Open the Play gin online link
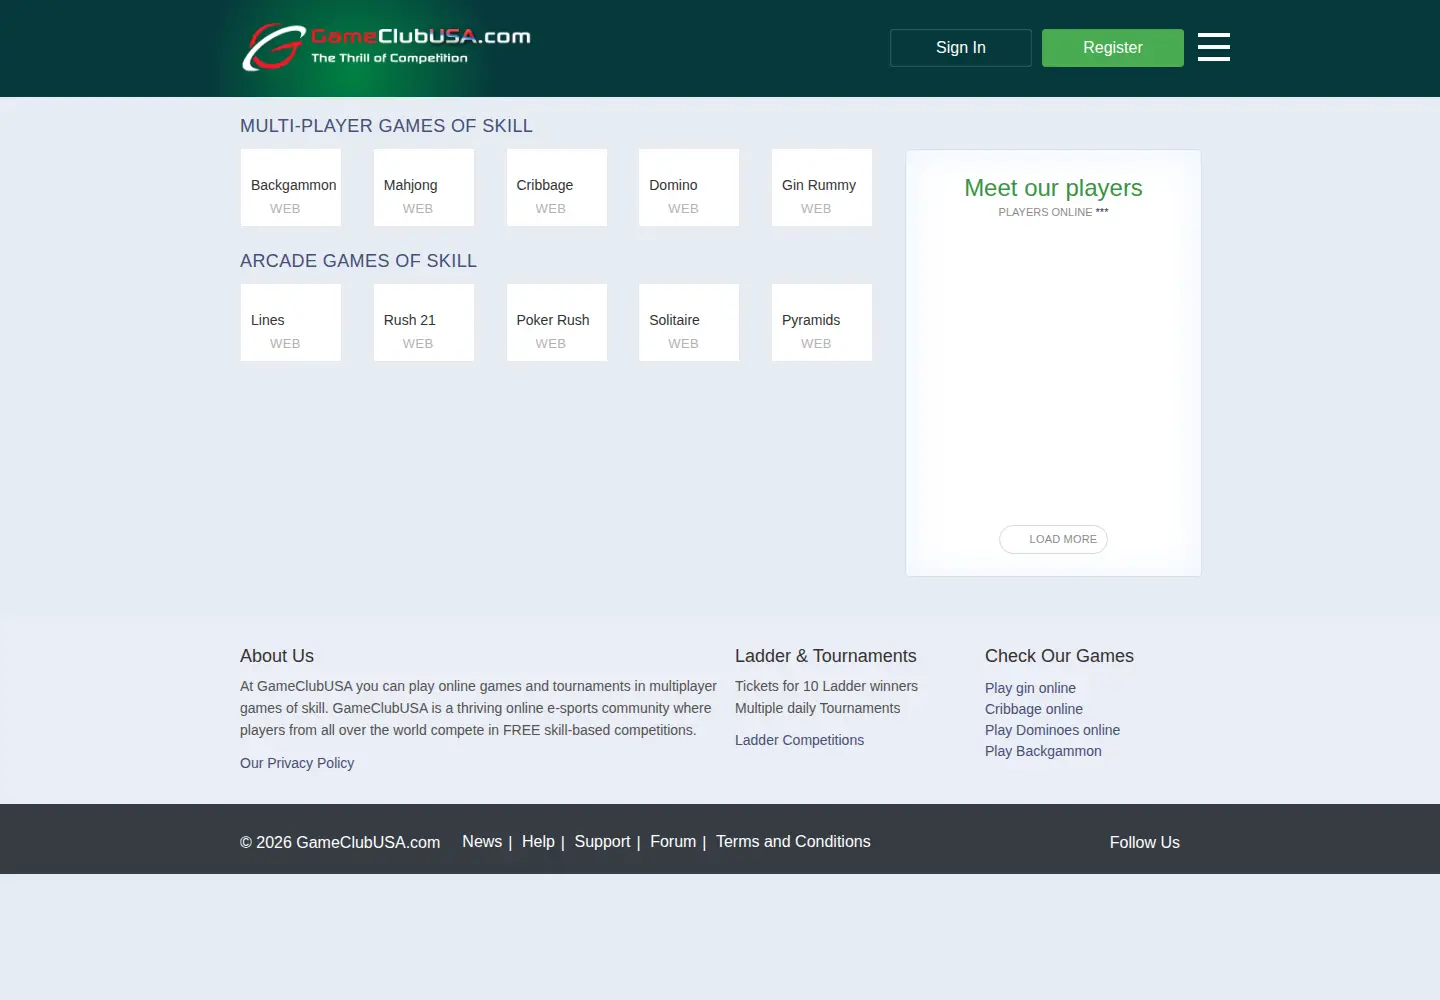1440x1000 pixels. click(1030, 688)
